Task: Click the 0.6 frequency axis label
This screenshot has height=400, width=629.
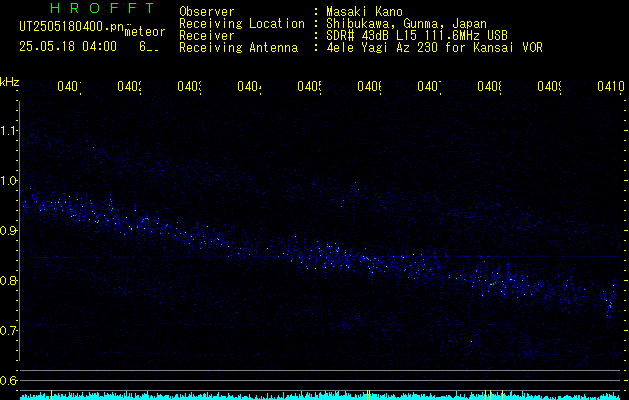Action: pyautogui.click(x=9, y=380)
